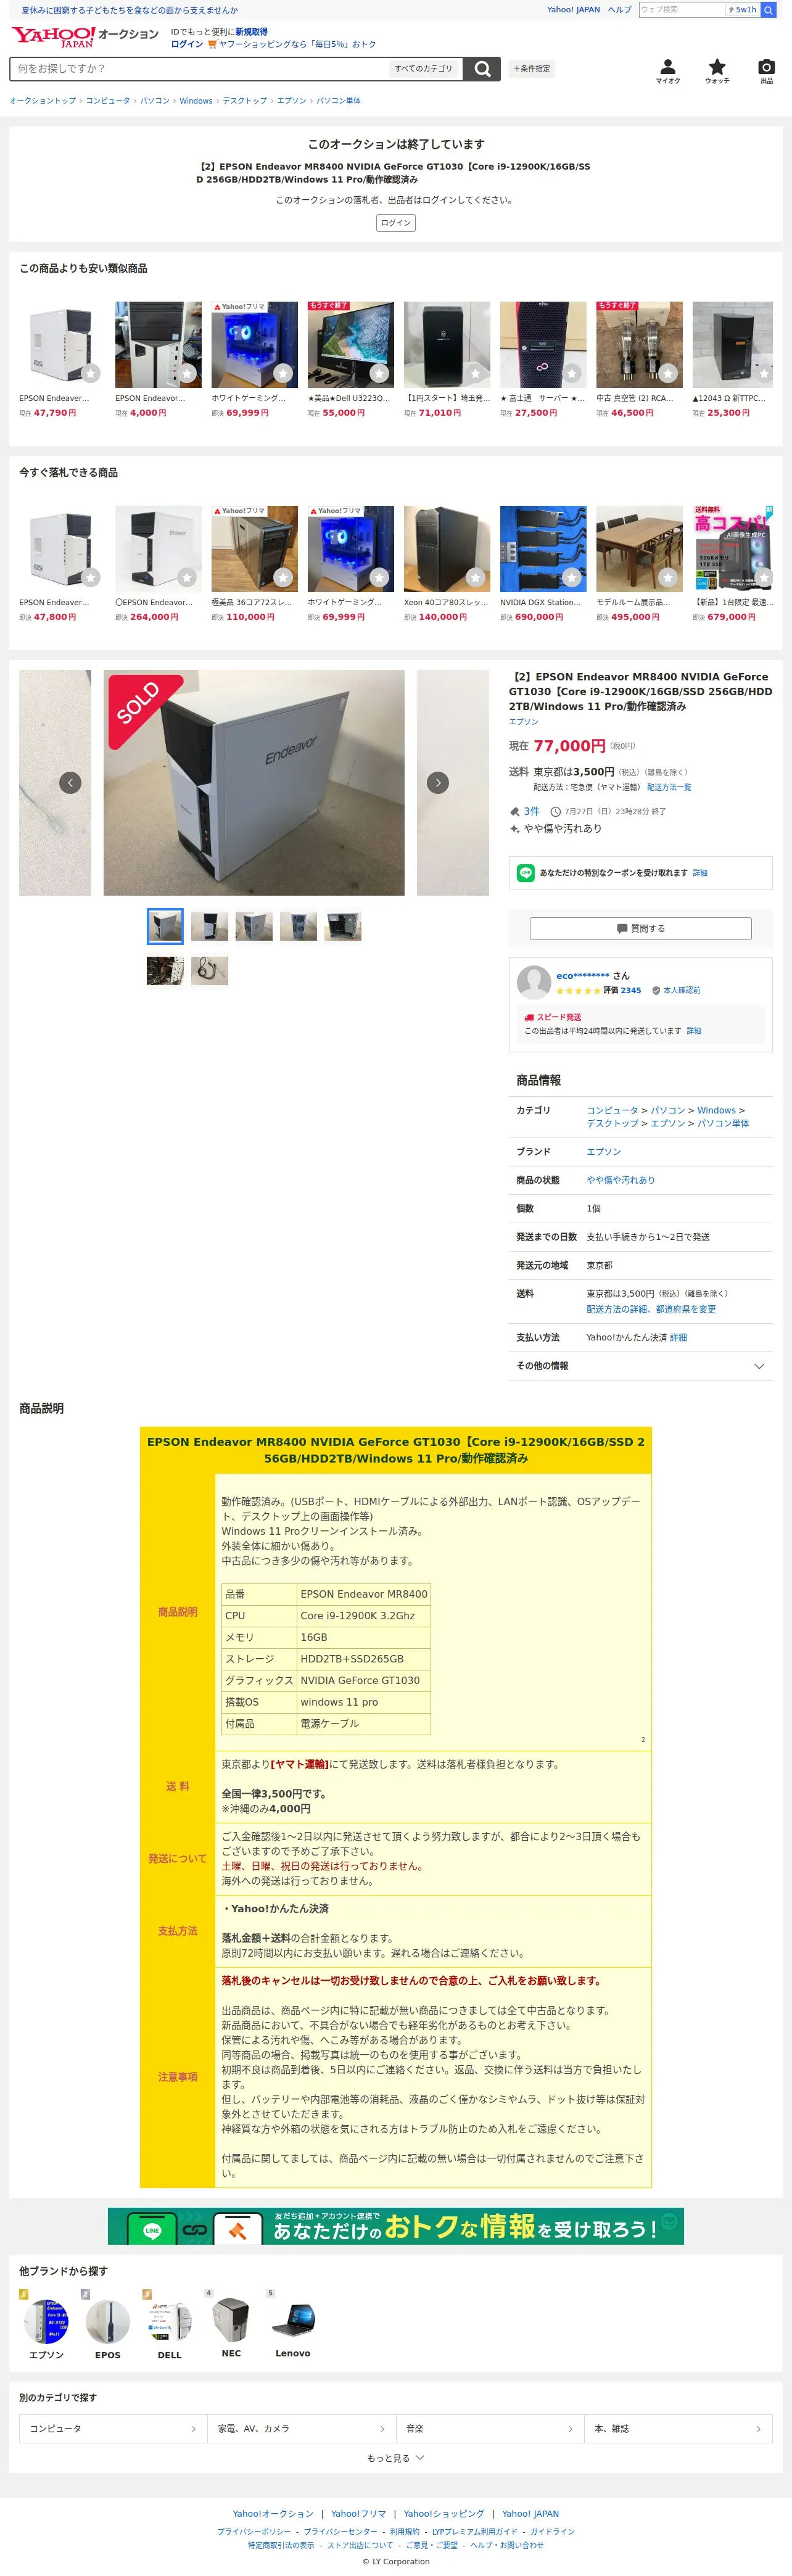Toggle watch star on 27,500円 Fujitsu server item

coord(571,373)
